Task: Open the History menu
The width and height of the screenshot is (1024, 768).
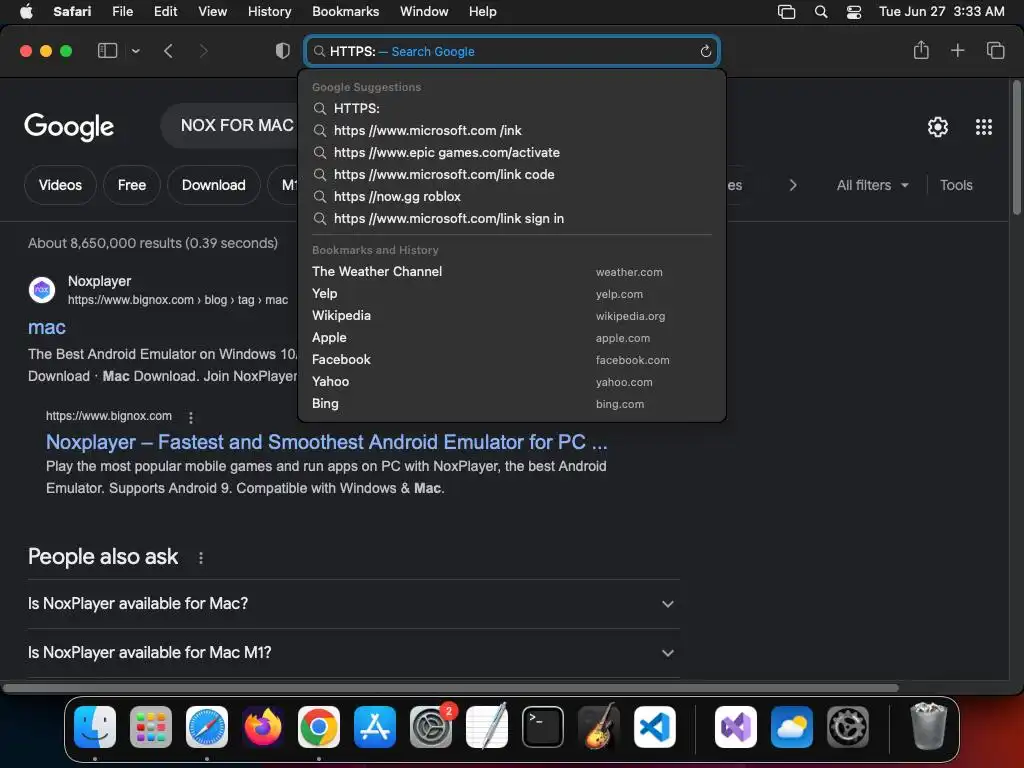Action: [x=269, y=12]
